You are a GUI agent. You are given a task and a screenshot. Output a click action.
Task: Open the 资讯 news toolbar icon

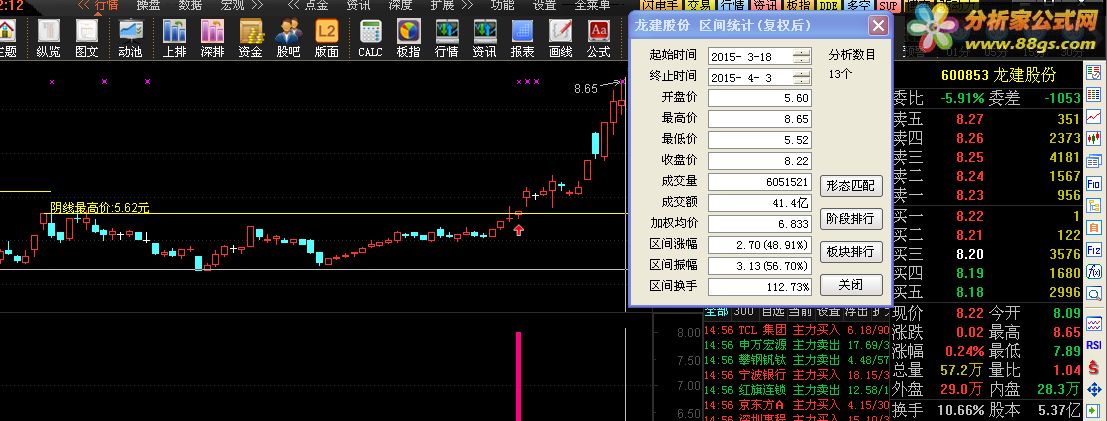coord(484,38)
